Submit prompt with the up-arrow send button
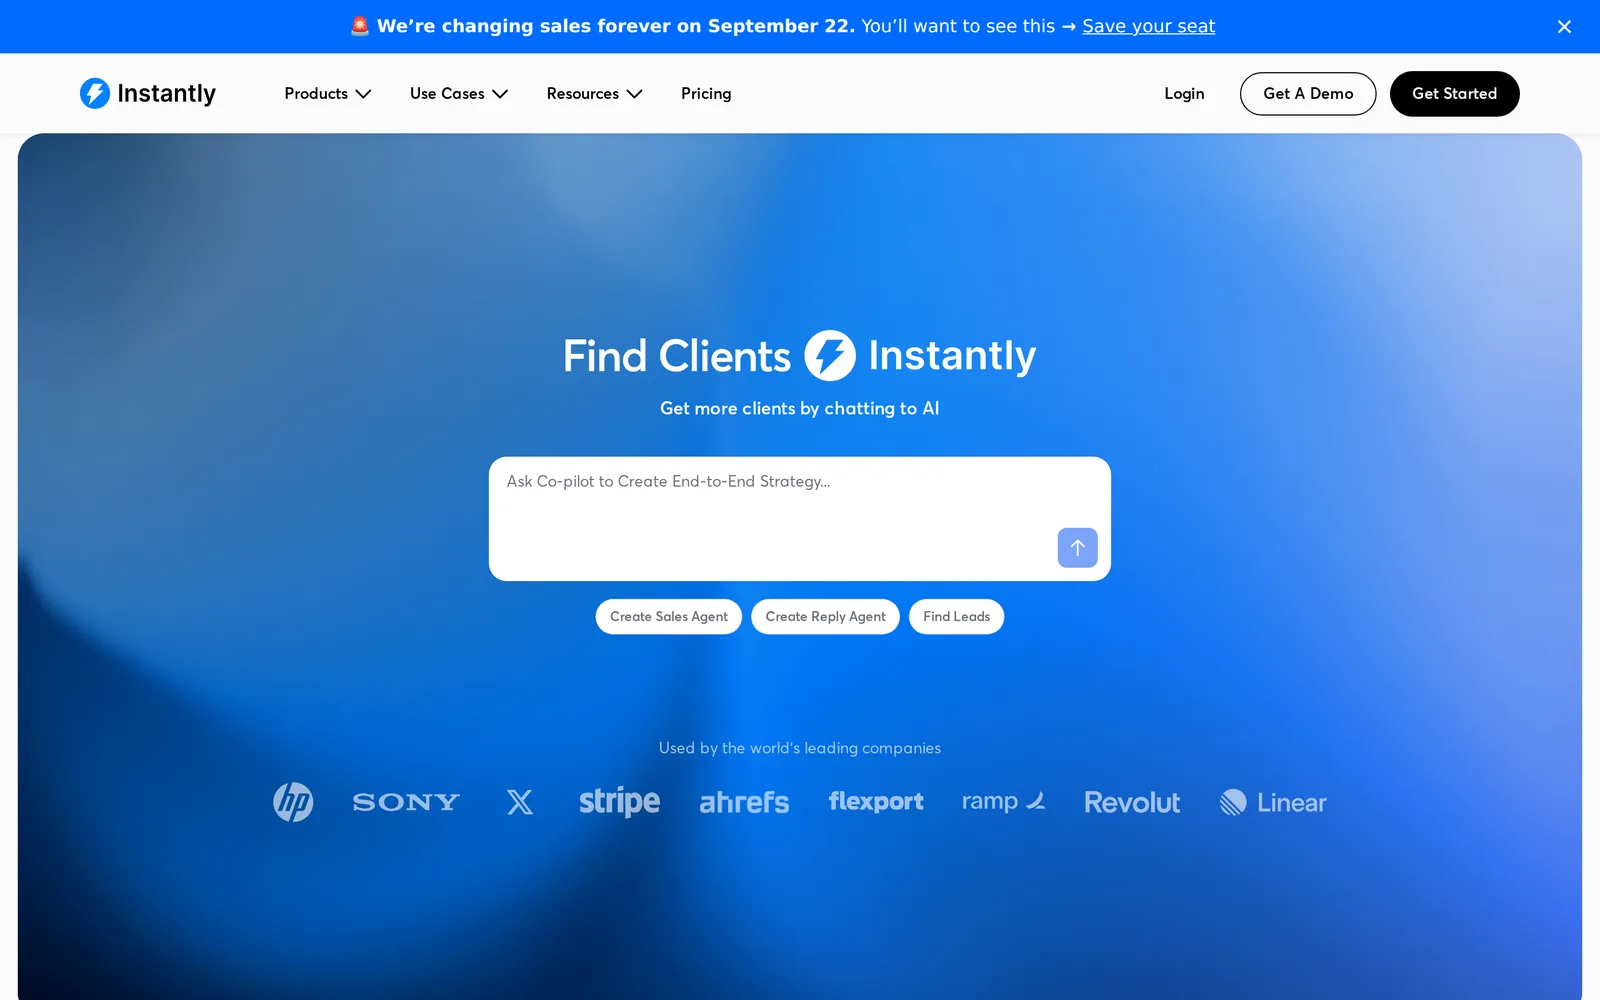 [x=1077, y=547]
